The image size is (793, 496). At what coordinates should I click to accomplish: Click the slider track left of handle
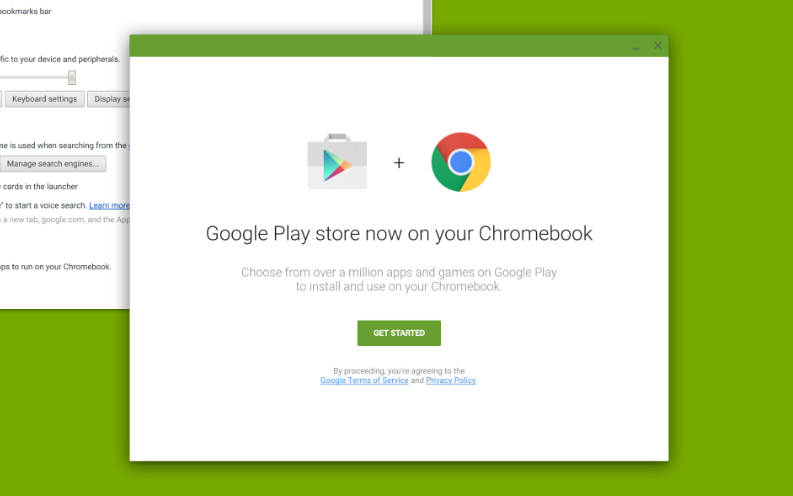tap(34, 77)
